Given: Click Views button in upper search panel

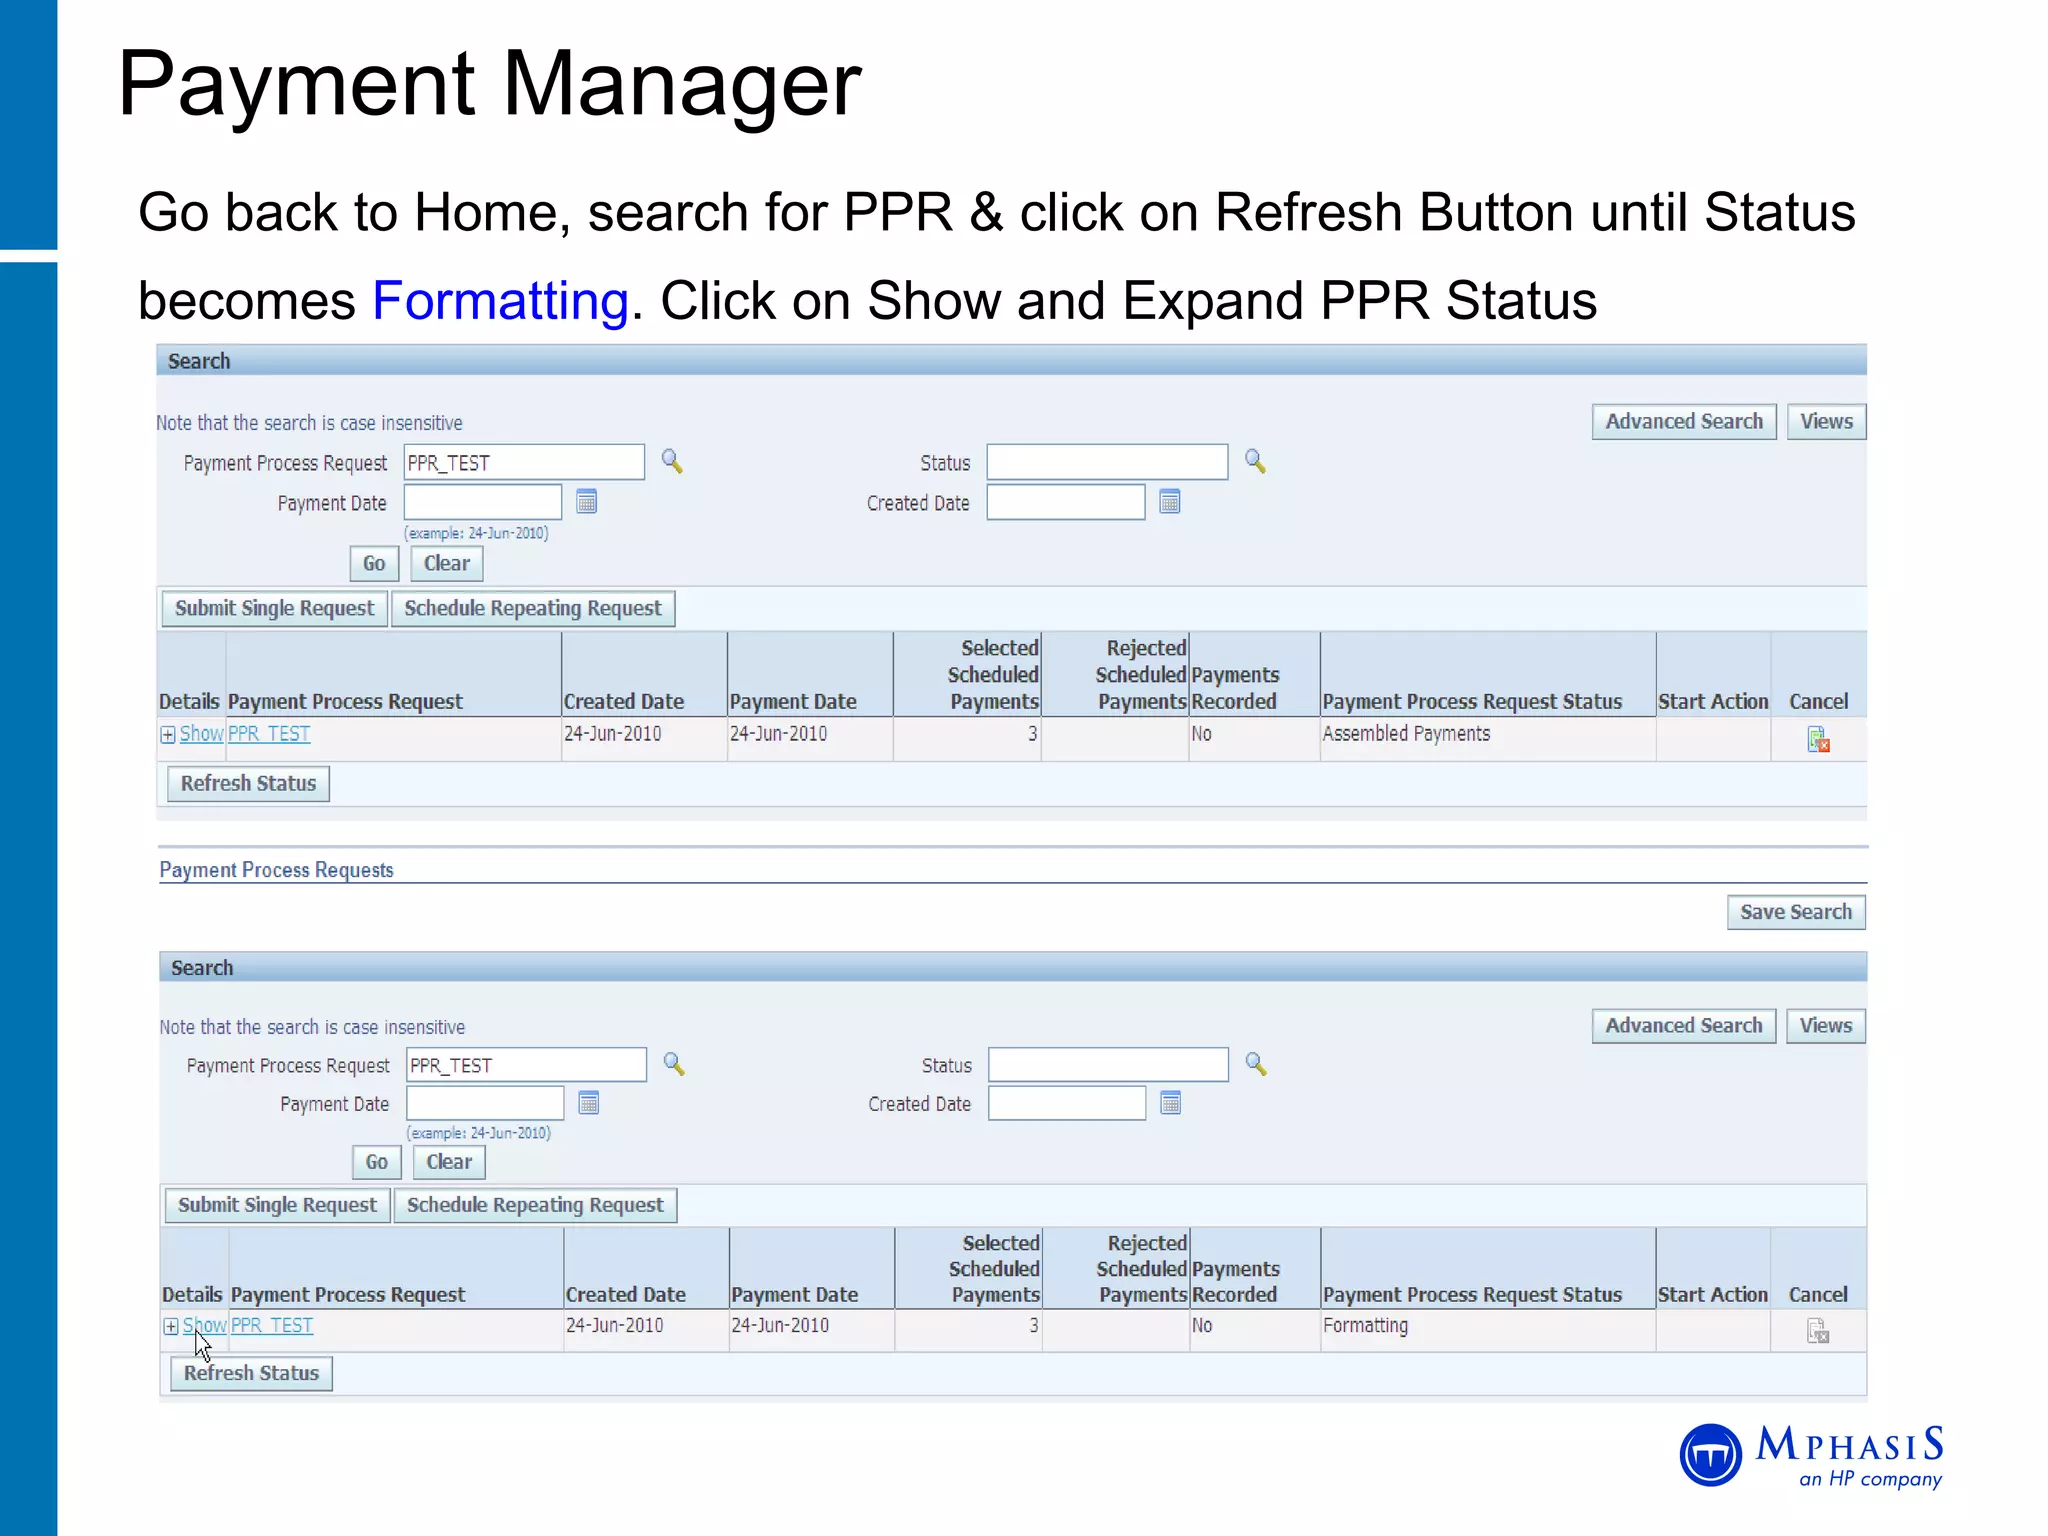Looking at the screenshot, I should [x=1826, y=422].
